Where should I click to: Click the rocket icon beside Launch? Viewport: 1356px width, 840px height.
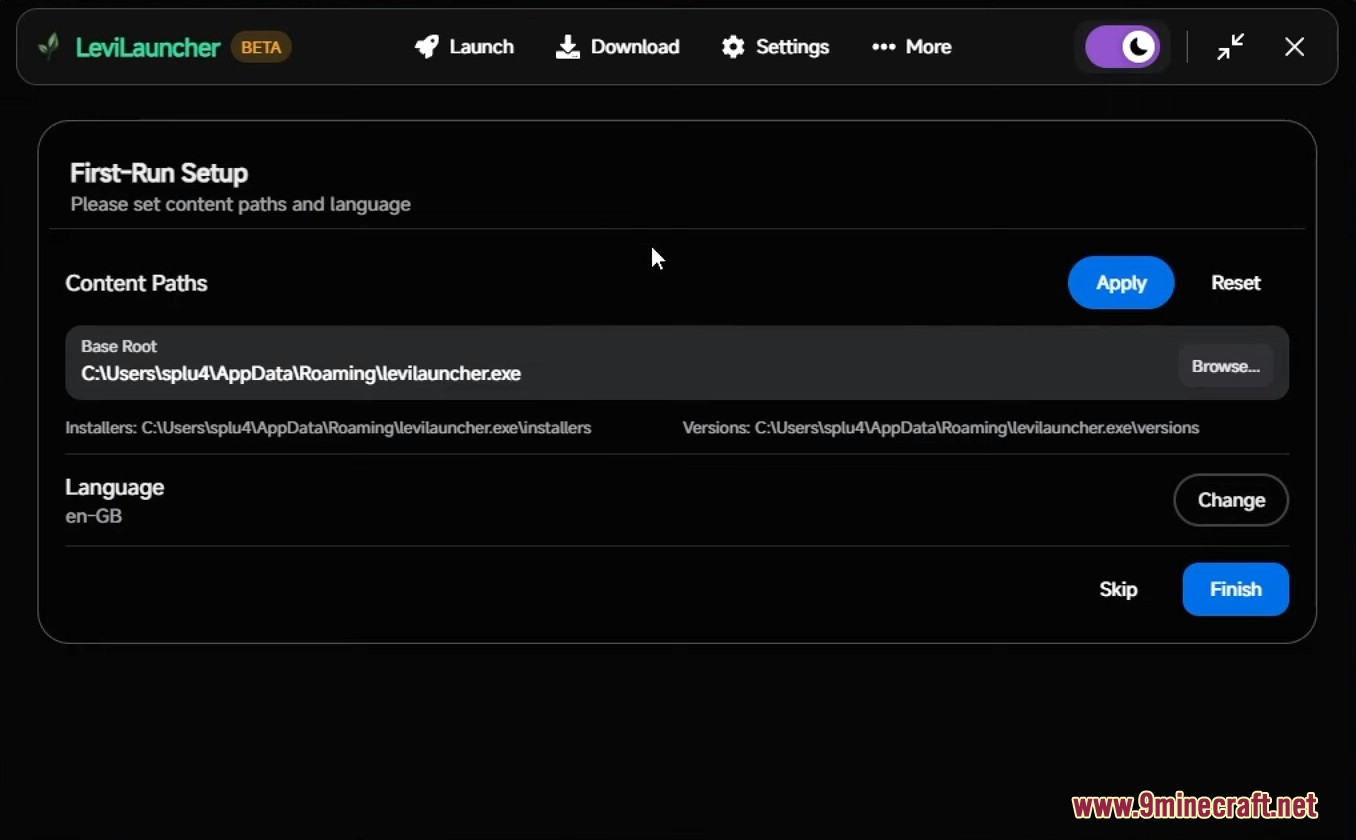click(427, 47)
